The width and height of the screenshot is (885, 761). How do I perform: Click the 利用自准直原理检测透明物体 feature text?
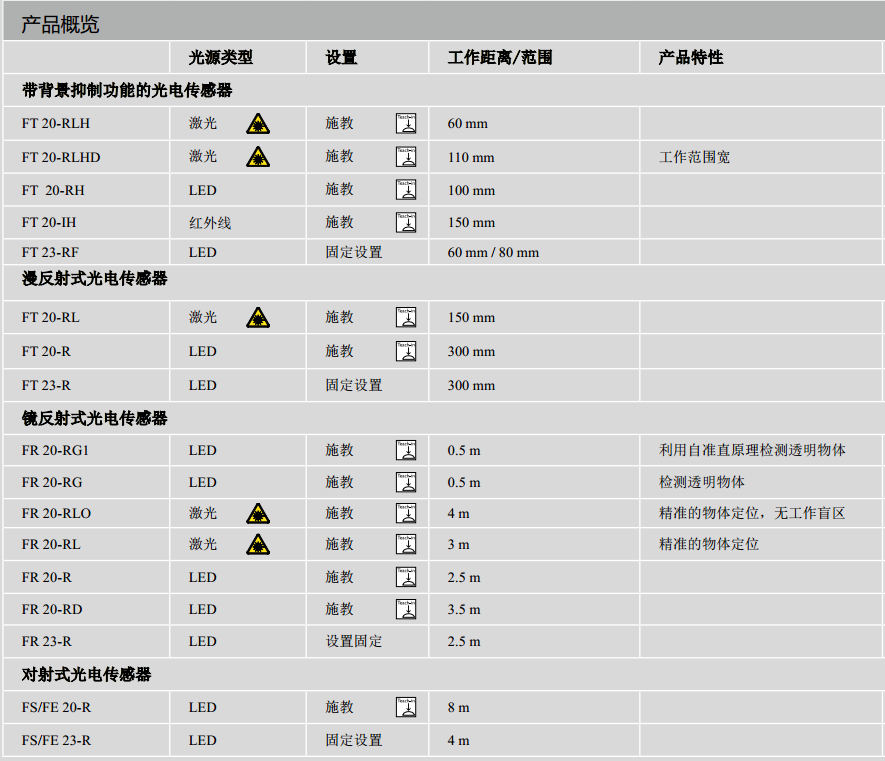[x=751, y=450]
